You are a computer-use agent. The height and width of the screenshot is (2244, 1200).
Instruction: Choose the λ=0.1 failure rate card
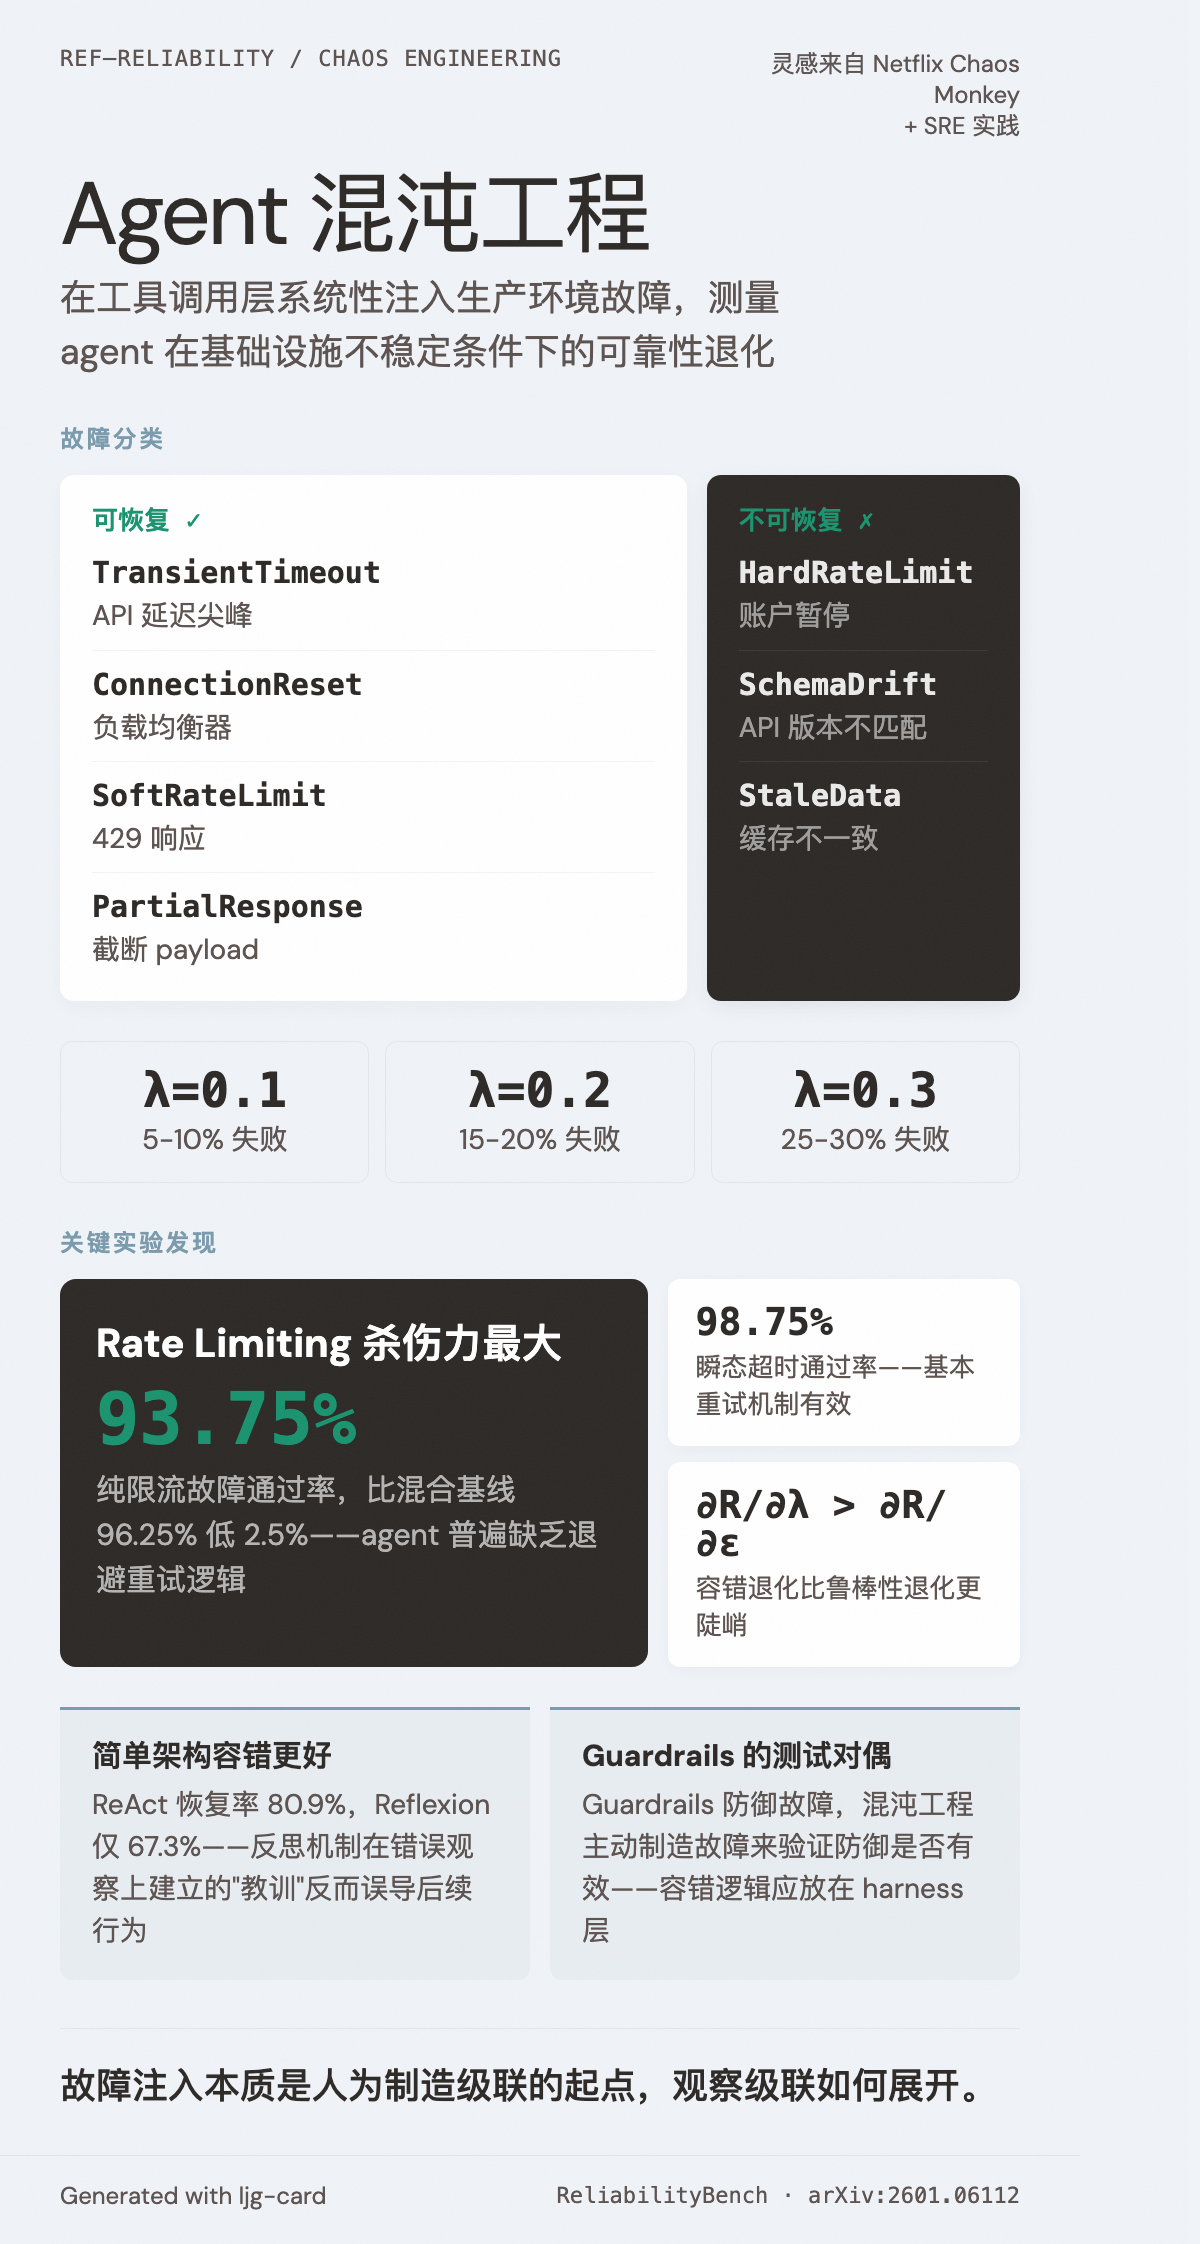pyautogui.click(x=214, y=1112)
